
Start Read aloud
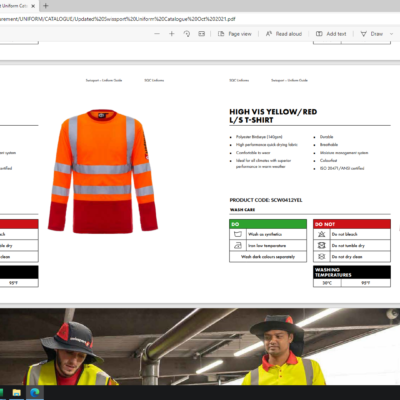point(284,34)
